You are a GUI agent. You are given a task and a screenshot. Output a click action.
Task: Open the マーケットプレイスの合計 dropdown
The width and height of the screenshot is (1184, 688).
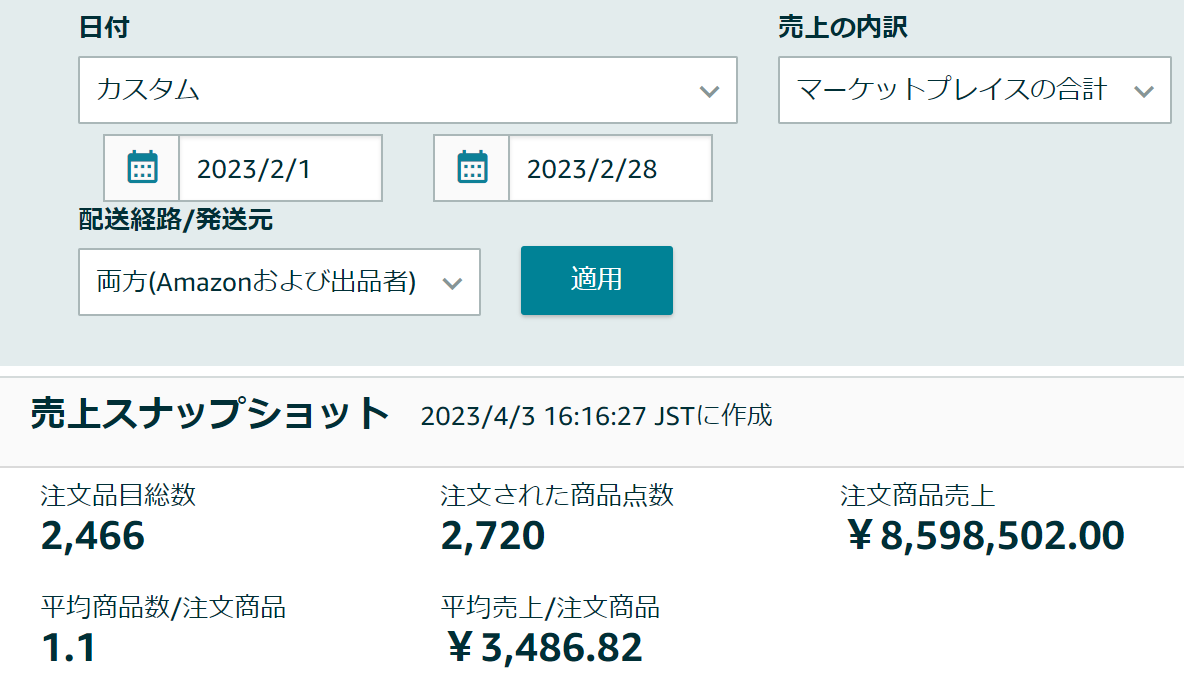point(974,90)
